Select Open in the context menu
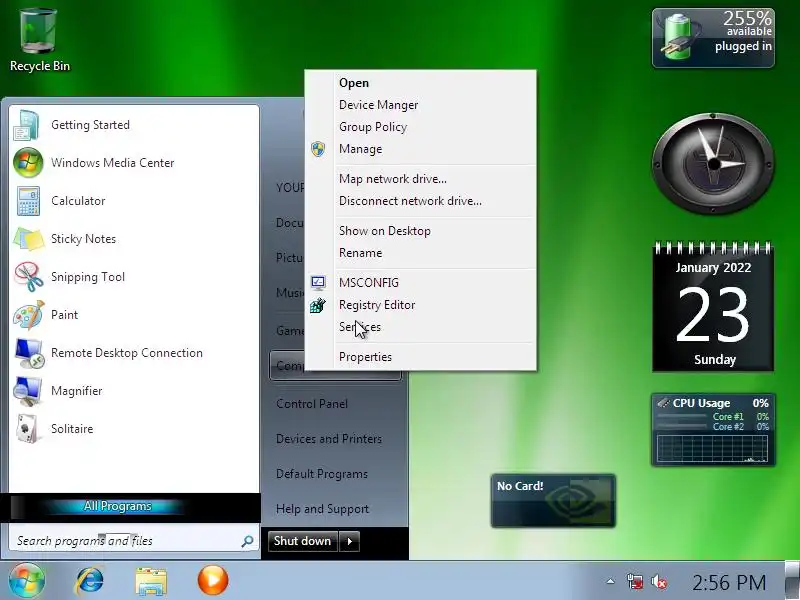 [420, 83]
